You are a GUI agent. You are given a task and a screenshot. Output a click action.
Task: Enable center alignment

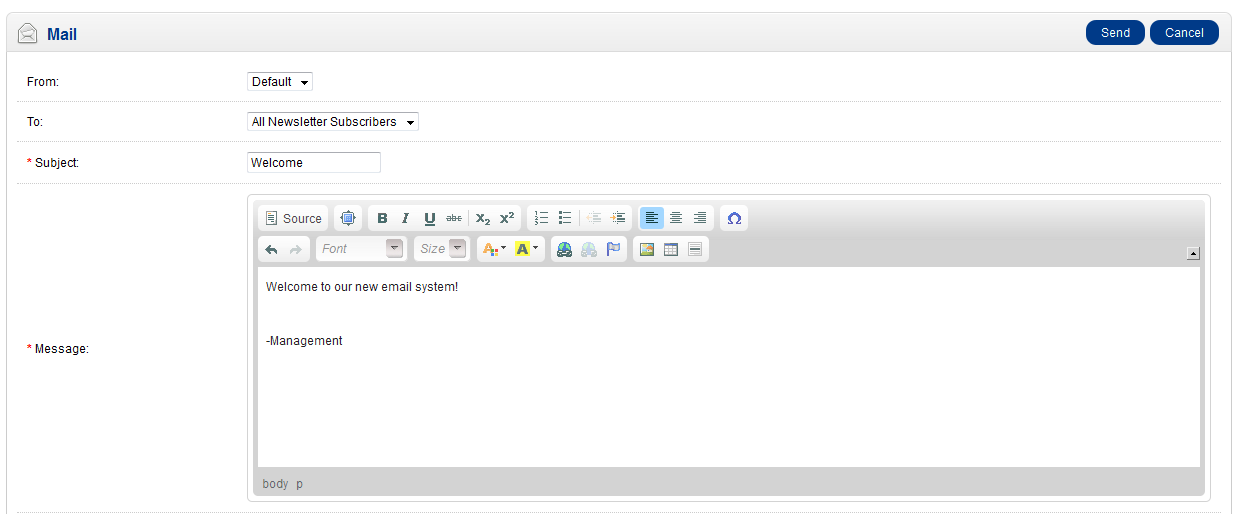click(x=676, y=218)
